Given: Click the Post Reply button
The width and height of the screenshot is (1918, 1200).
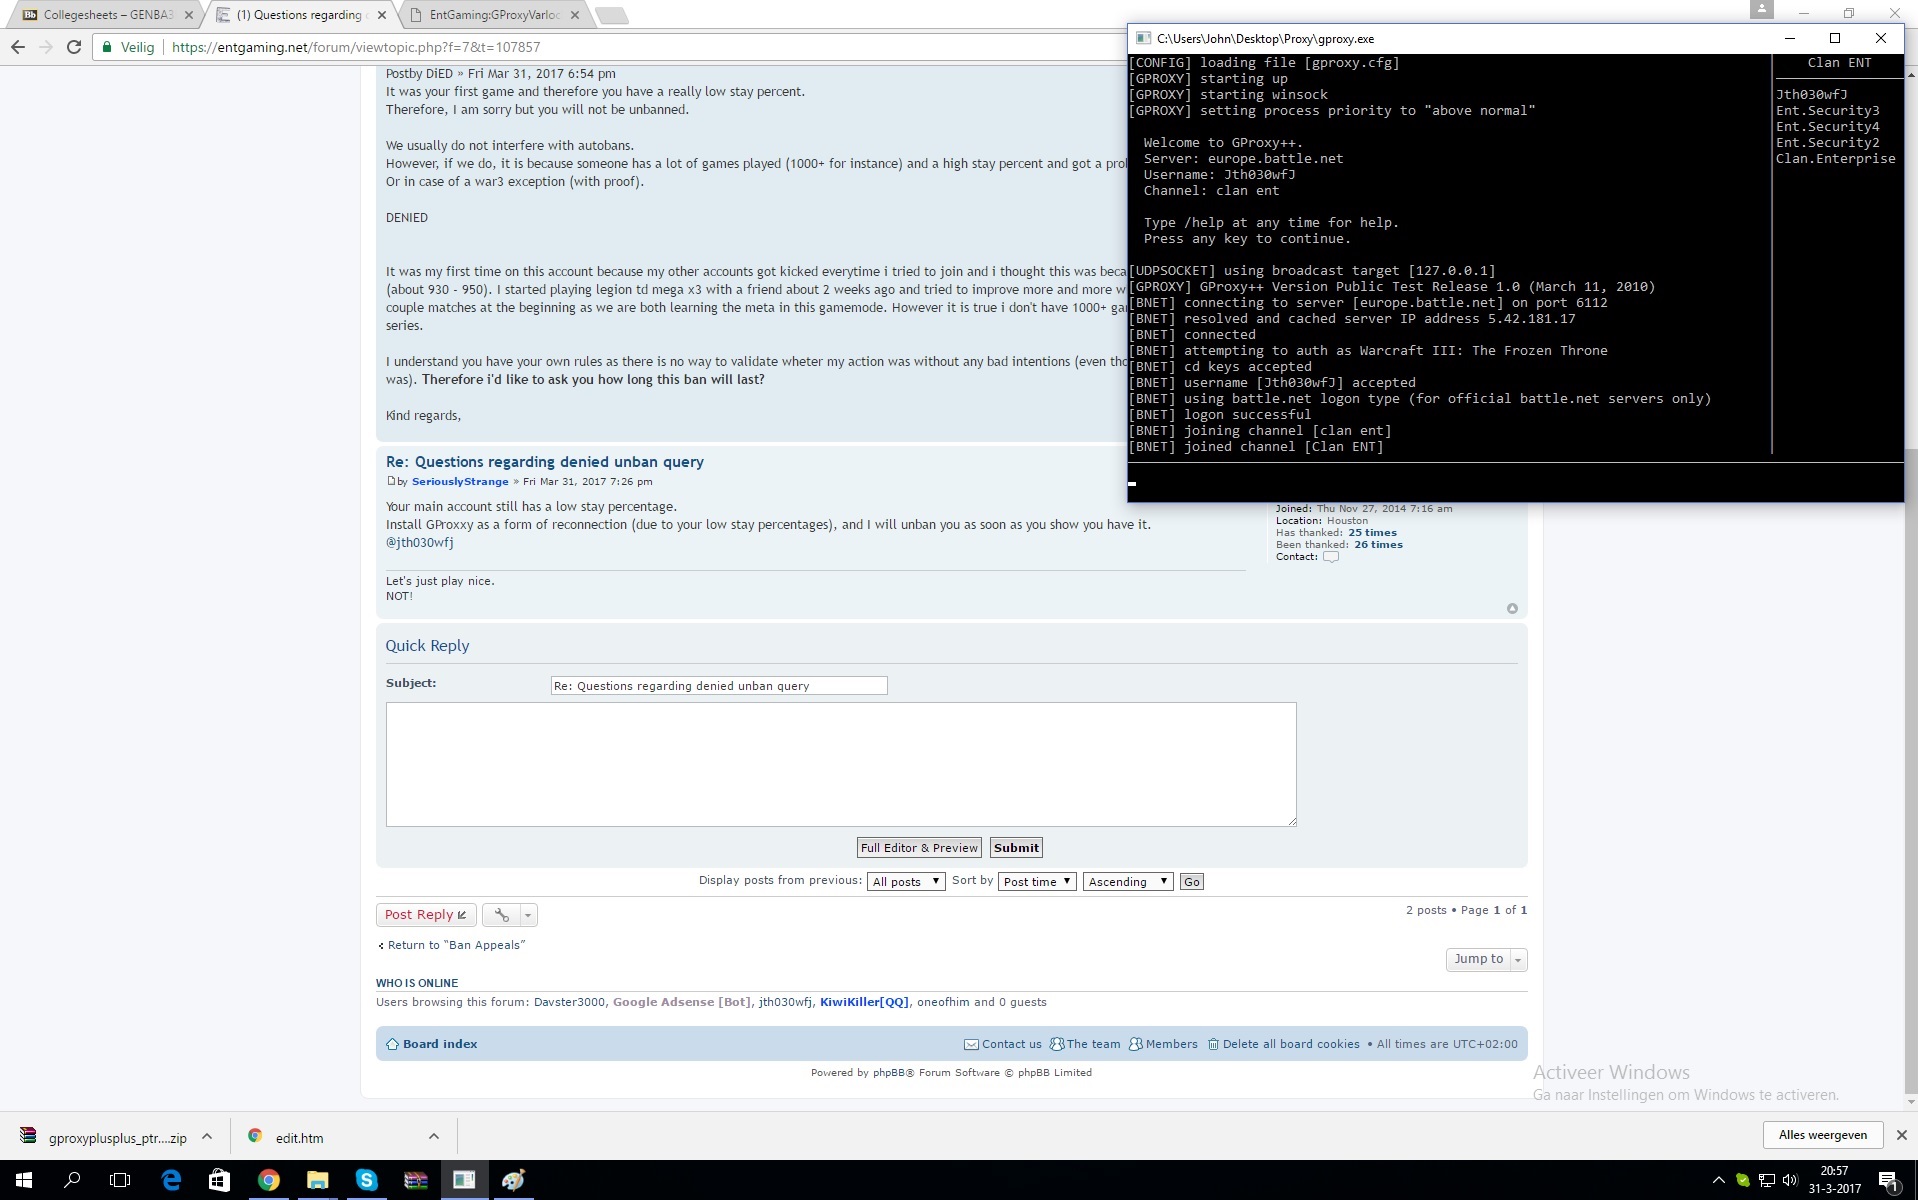Looking at the screenshot, I should point(426,915).
